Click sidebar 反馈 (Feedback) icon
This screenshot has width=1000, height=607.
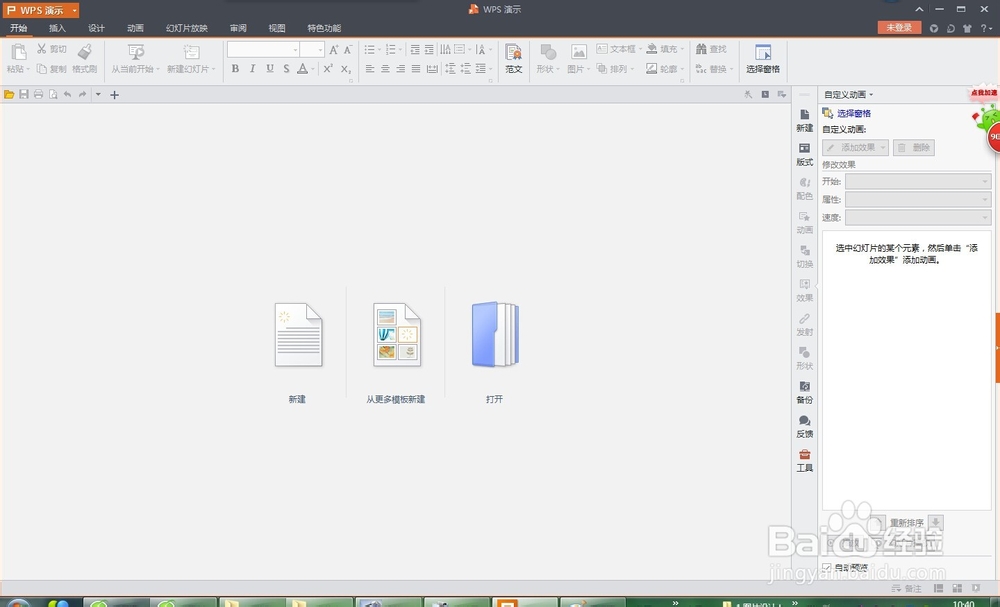tap(804, 420)
